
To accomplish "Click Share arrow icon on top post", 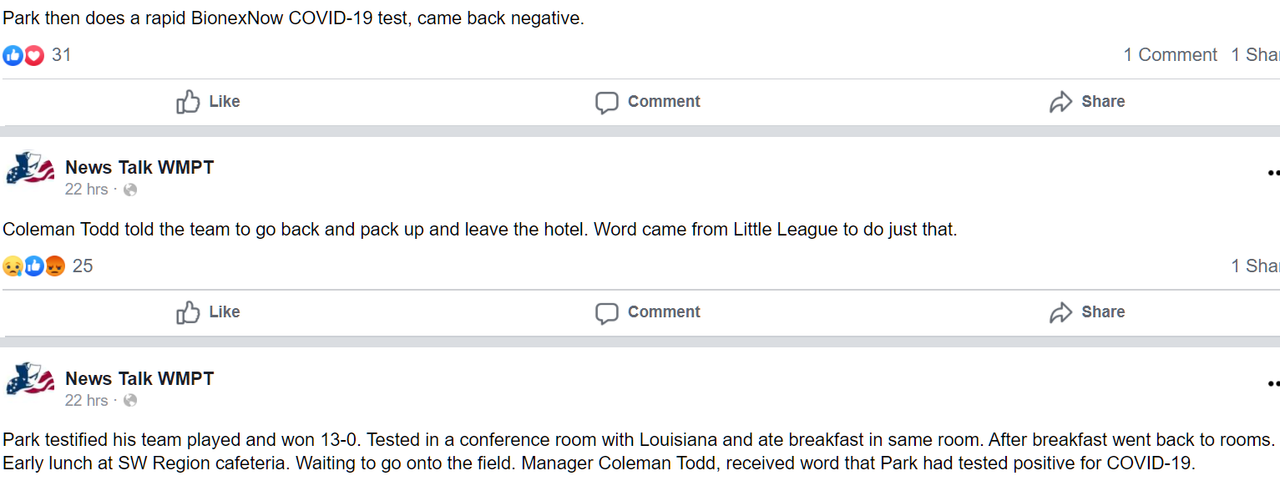I will (1061, 102).
